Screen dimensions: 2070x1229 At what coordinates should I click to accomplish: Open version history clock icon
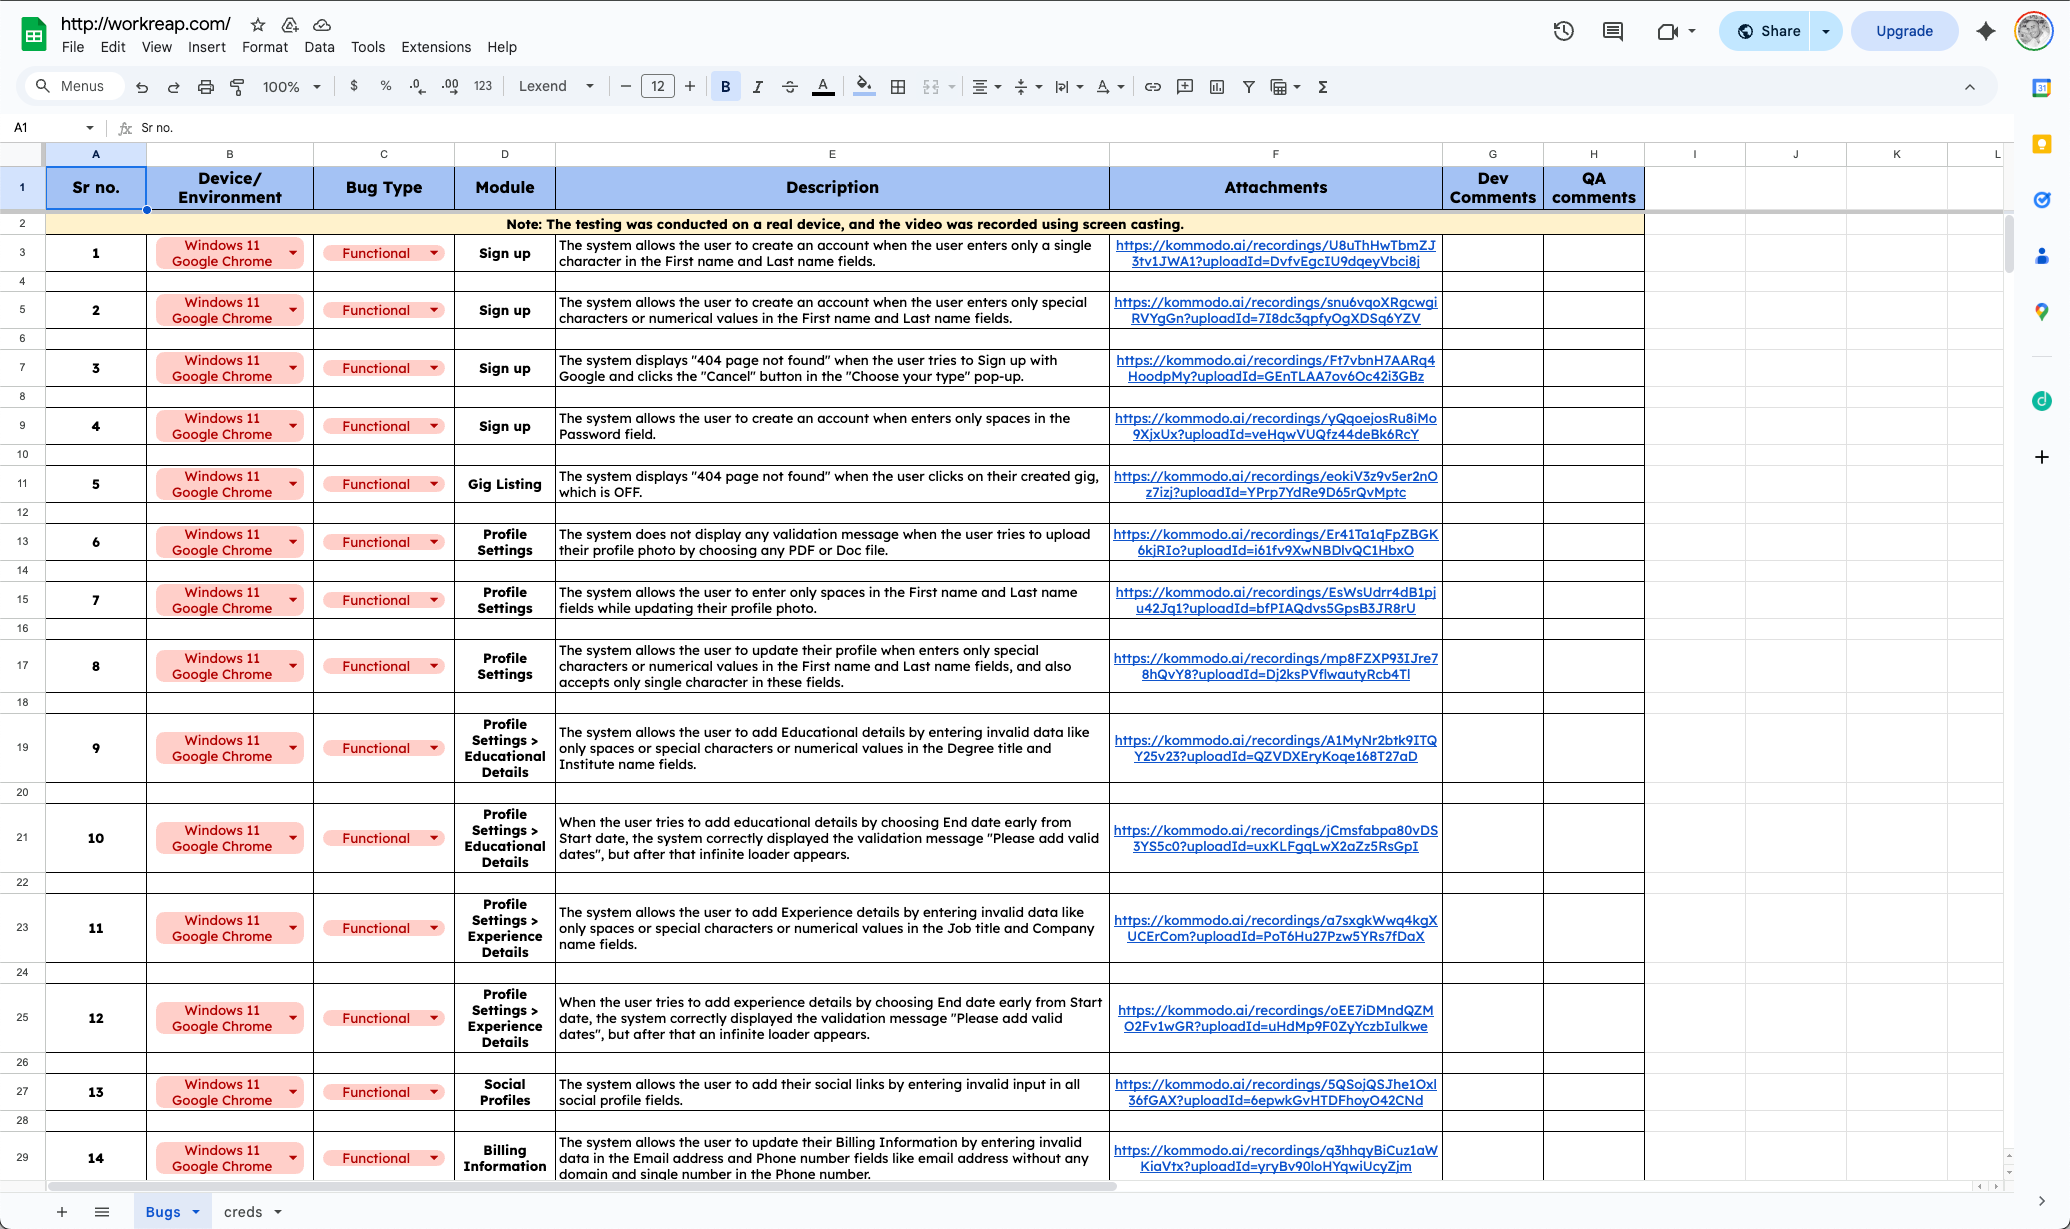[x=1563, y=31]
